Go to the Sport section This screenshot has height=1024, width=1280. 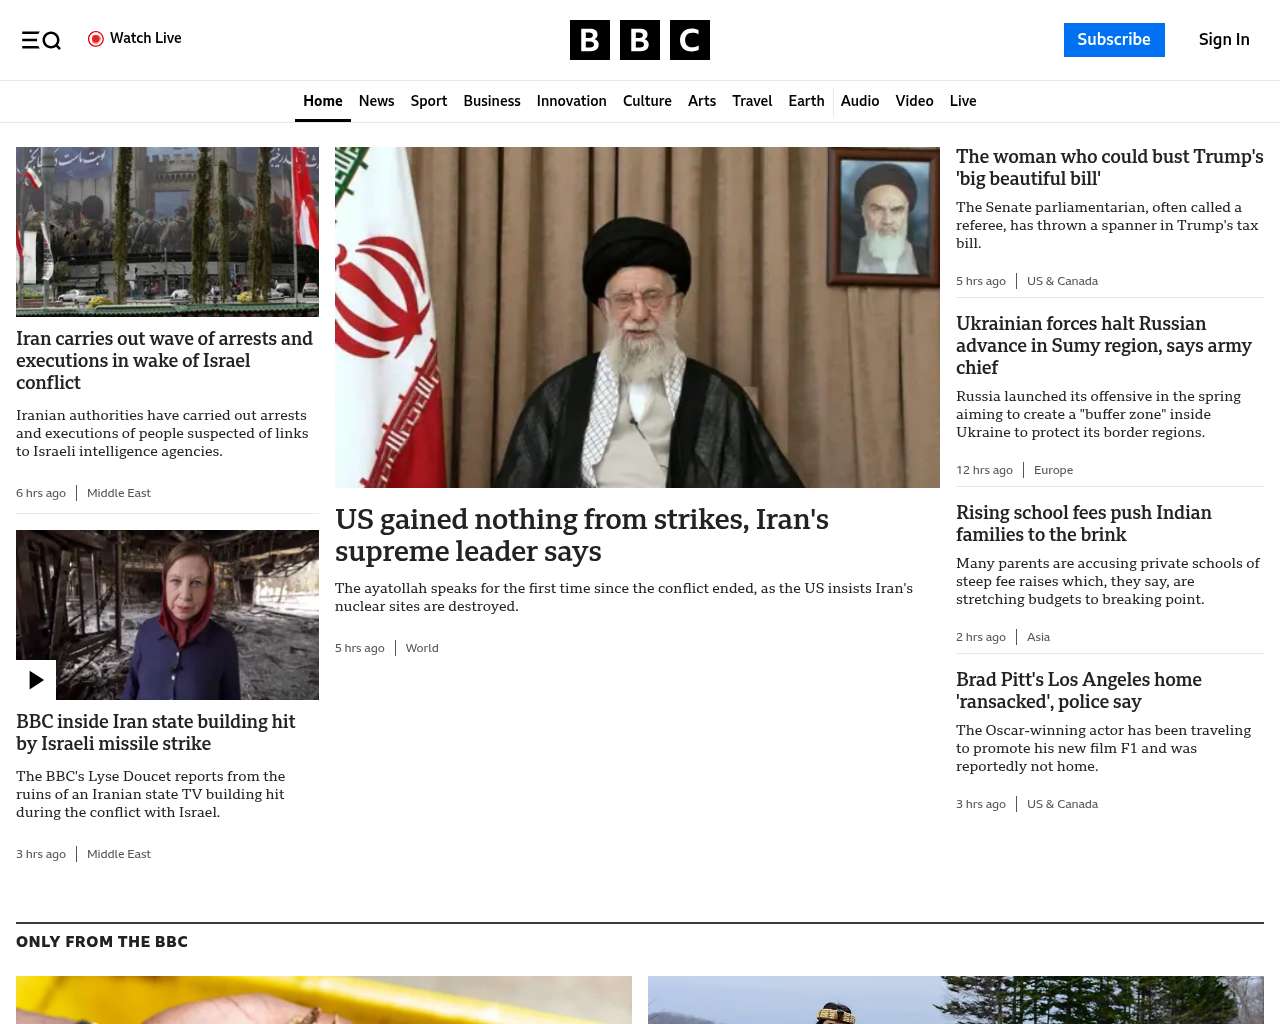tap(429, 101)
